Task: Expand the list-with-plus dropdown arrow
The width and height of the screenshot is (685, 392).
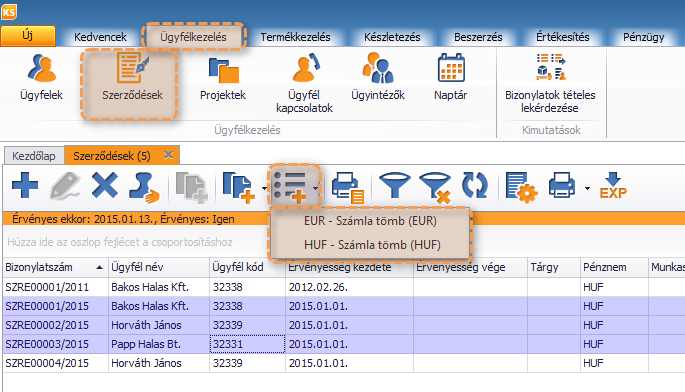Action: [315, 188]
